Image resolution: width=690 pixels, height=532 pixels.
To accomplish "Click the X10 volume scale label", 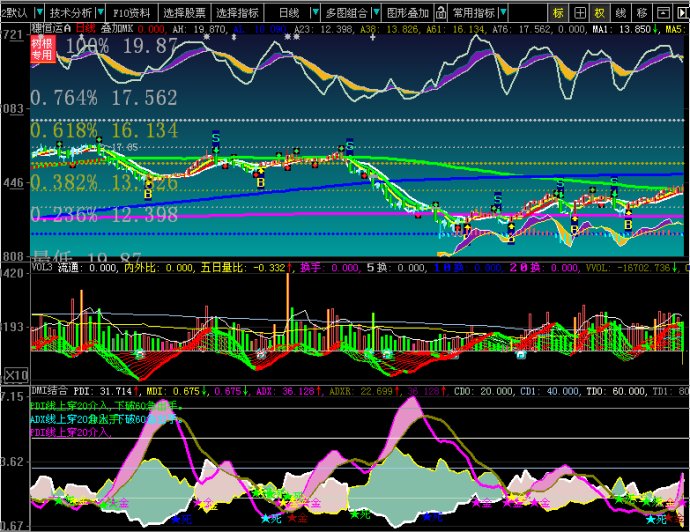I will point(16,375).
